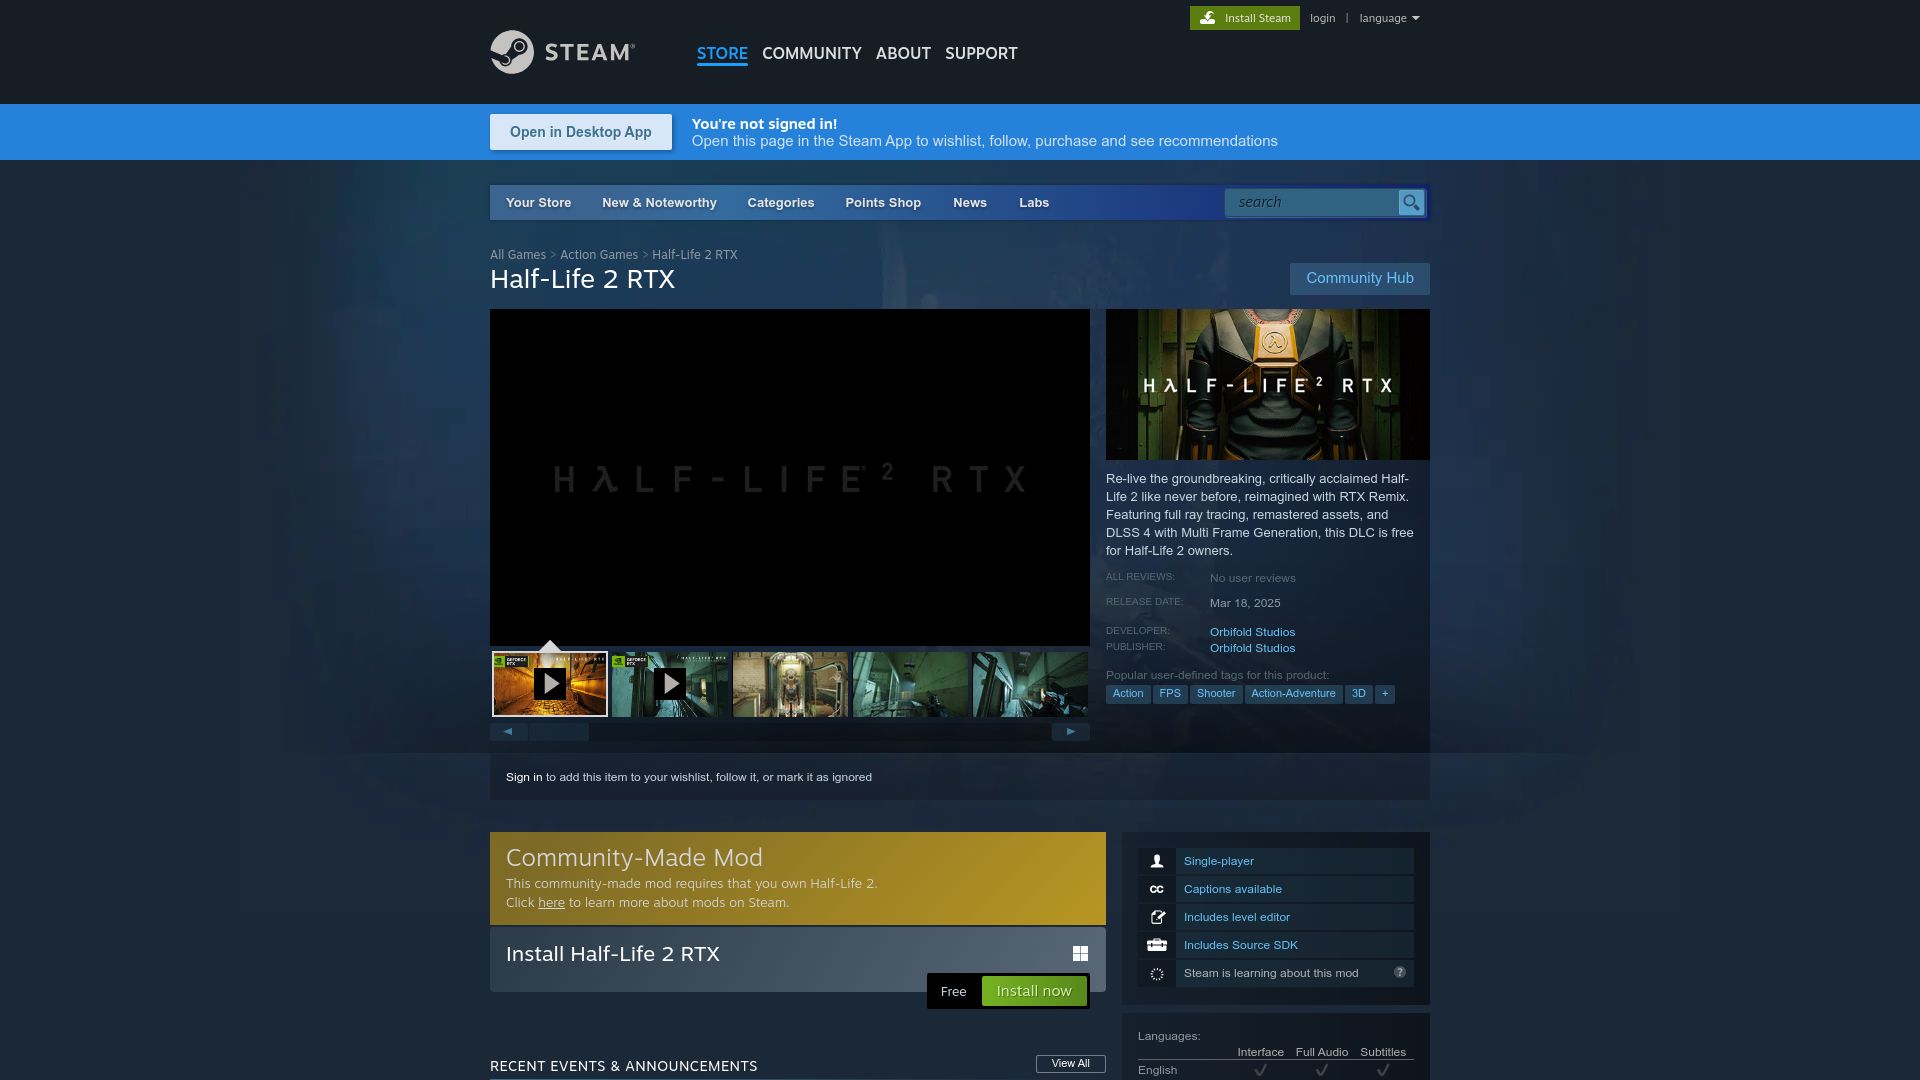
Task: Go to the COMMUNITY tab
Action: coord(811,53)
